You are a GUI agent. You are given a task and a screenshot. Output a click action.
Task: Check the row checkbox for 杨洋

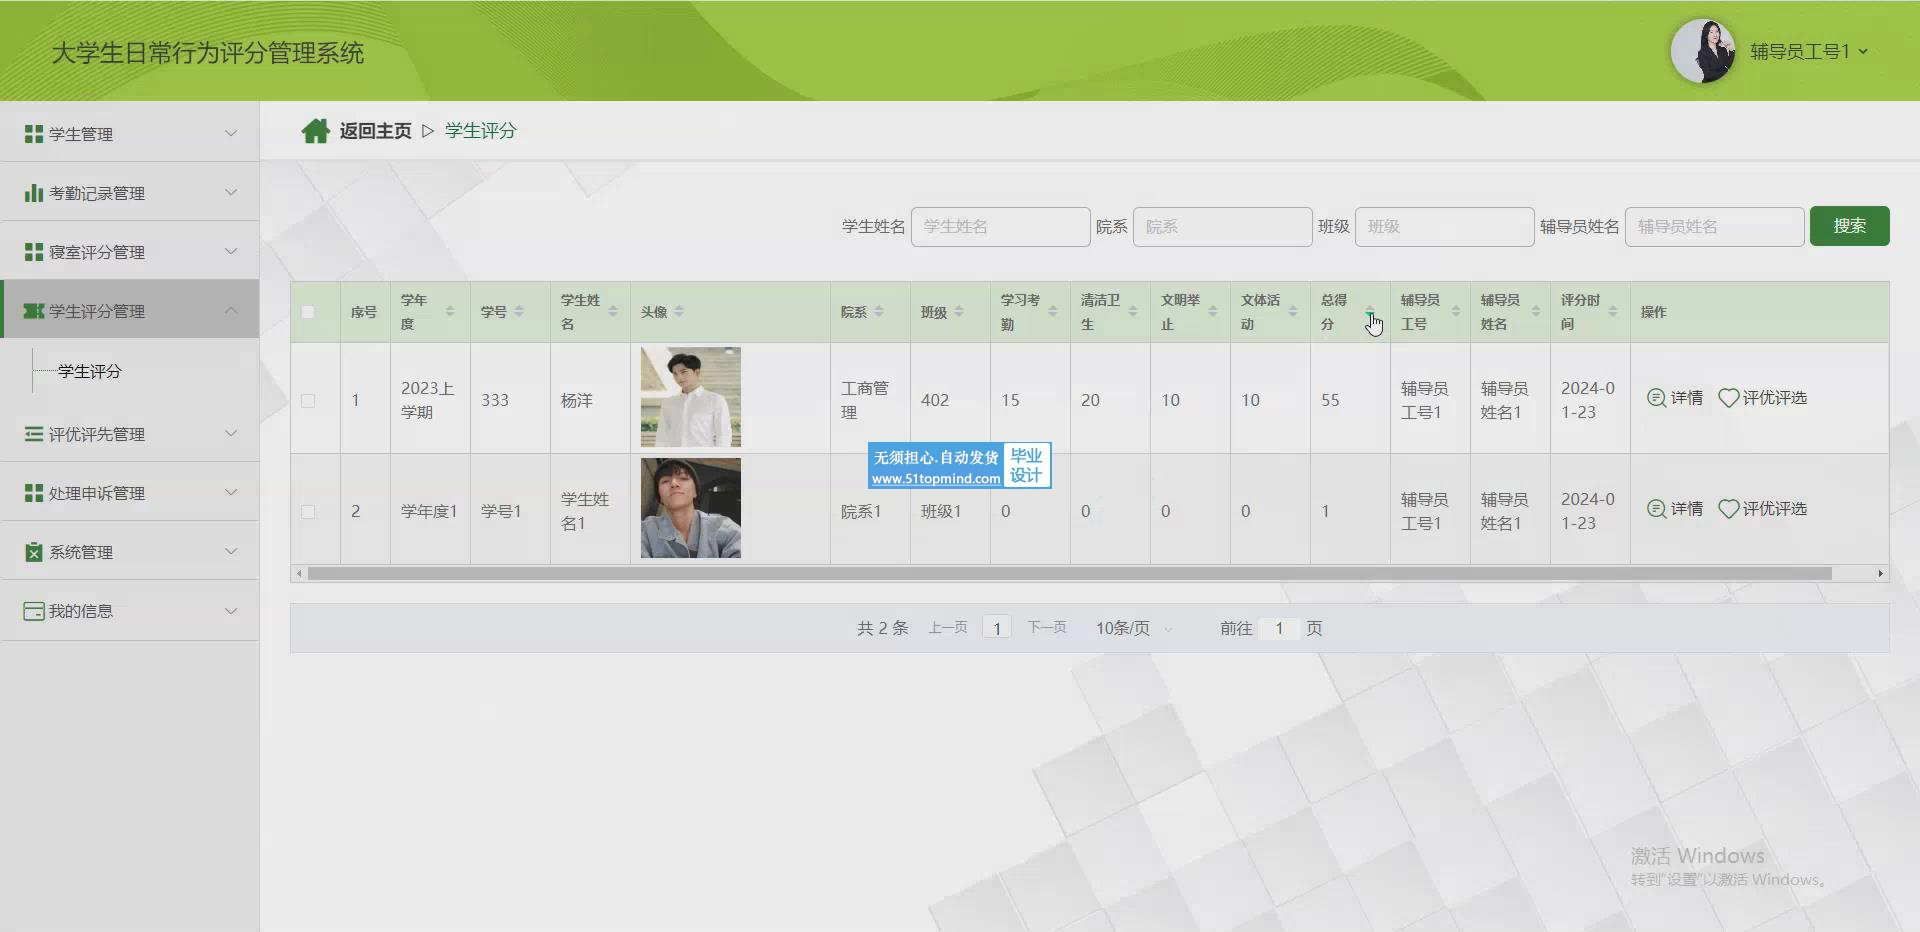pos(308,401)
